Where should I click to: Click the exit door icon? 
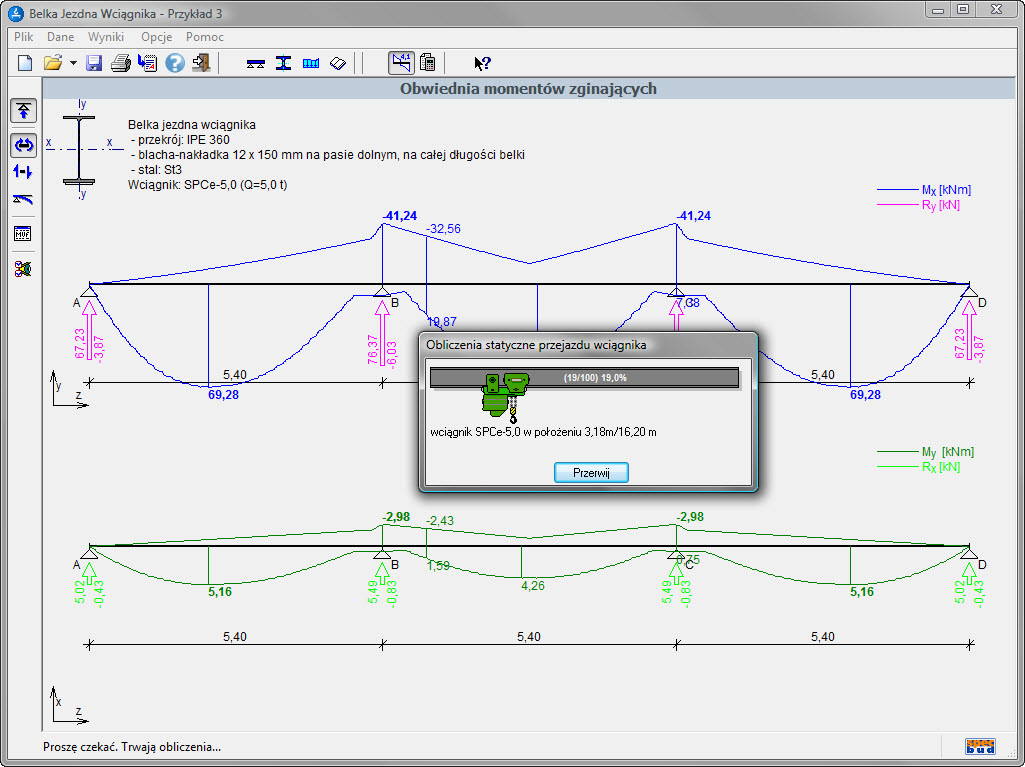coord(202,63)
